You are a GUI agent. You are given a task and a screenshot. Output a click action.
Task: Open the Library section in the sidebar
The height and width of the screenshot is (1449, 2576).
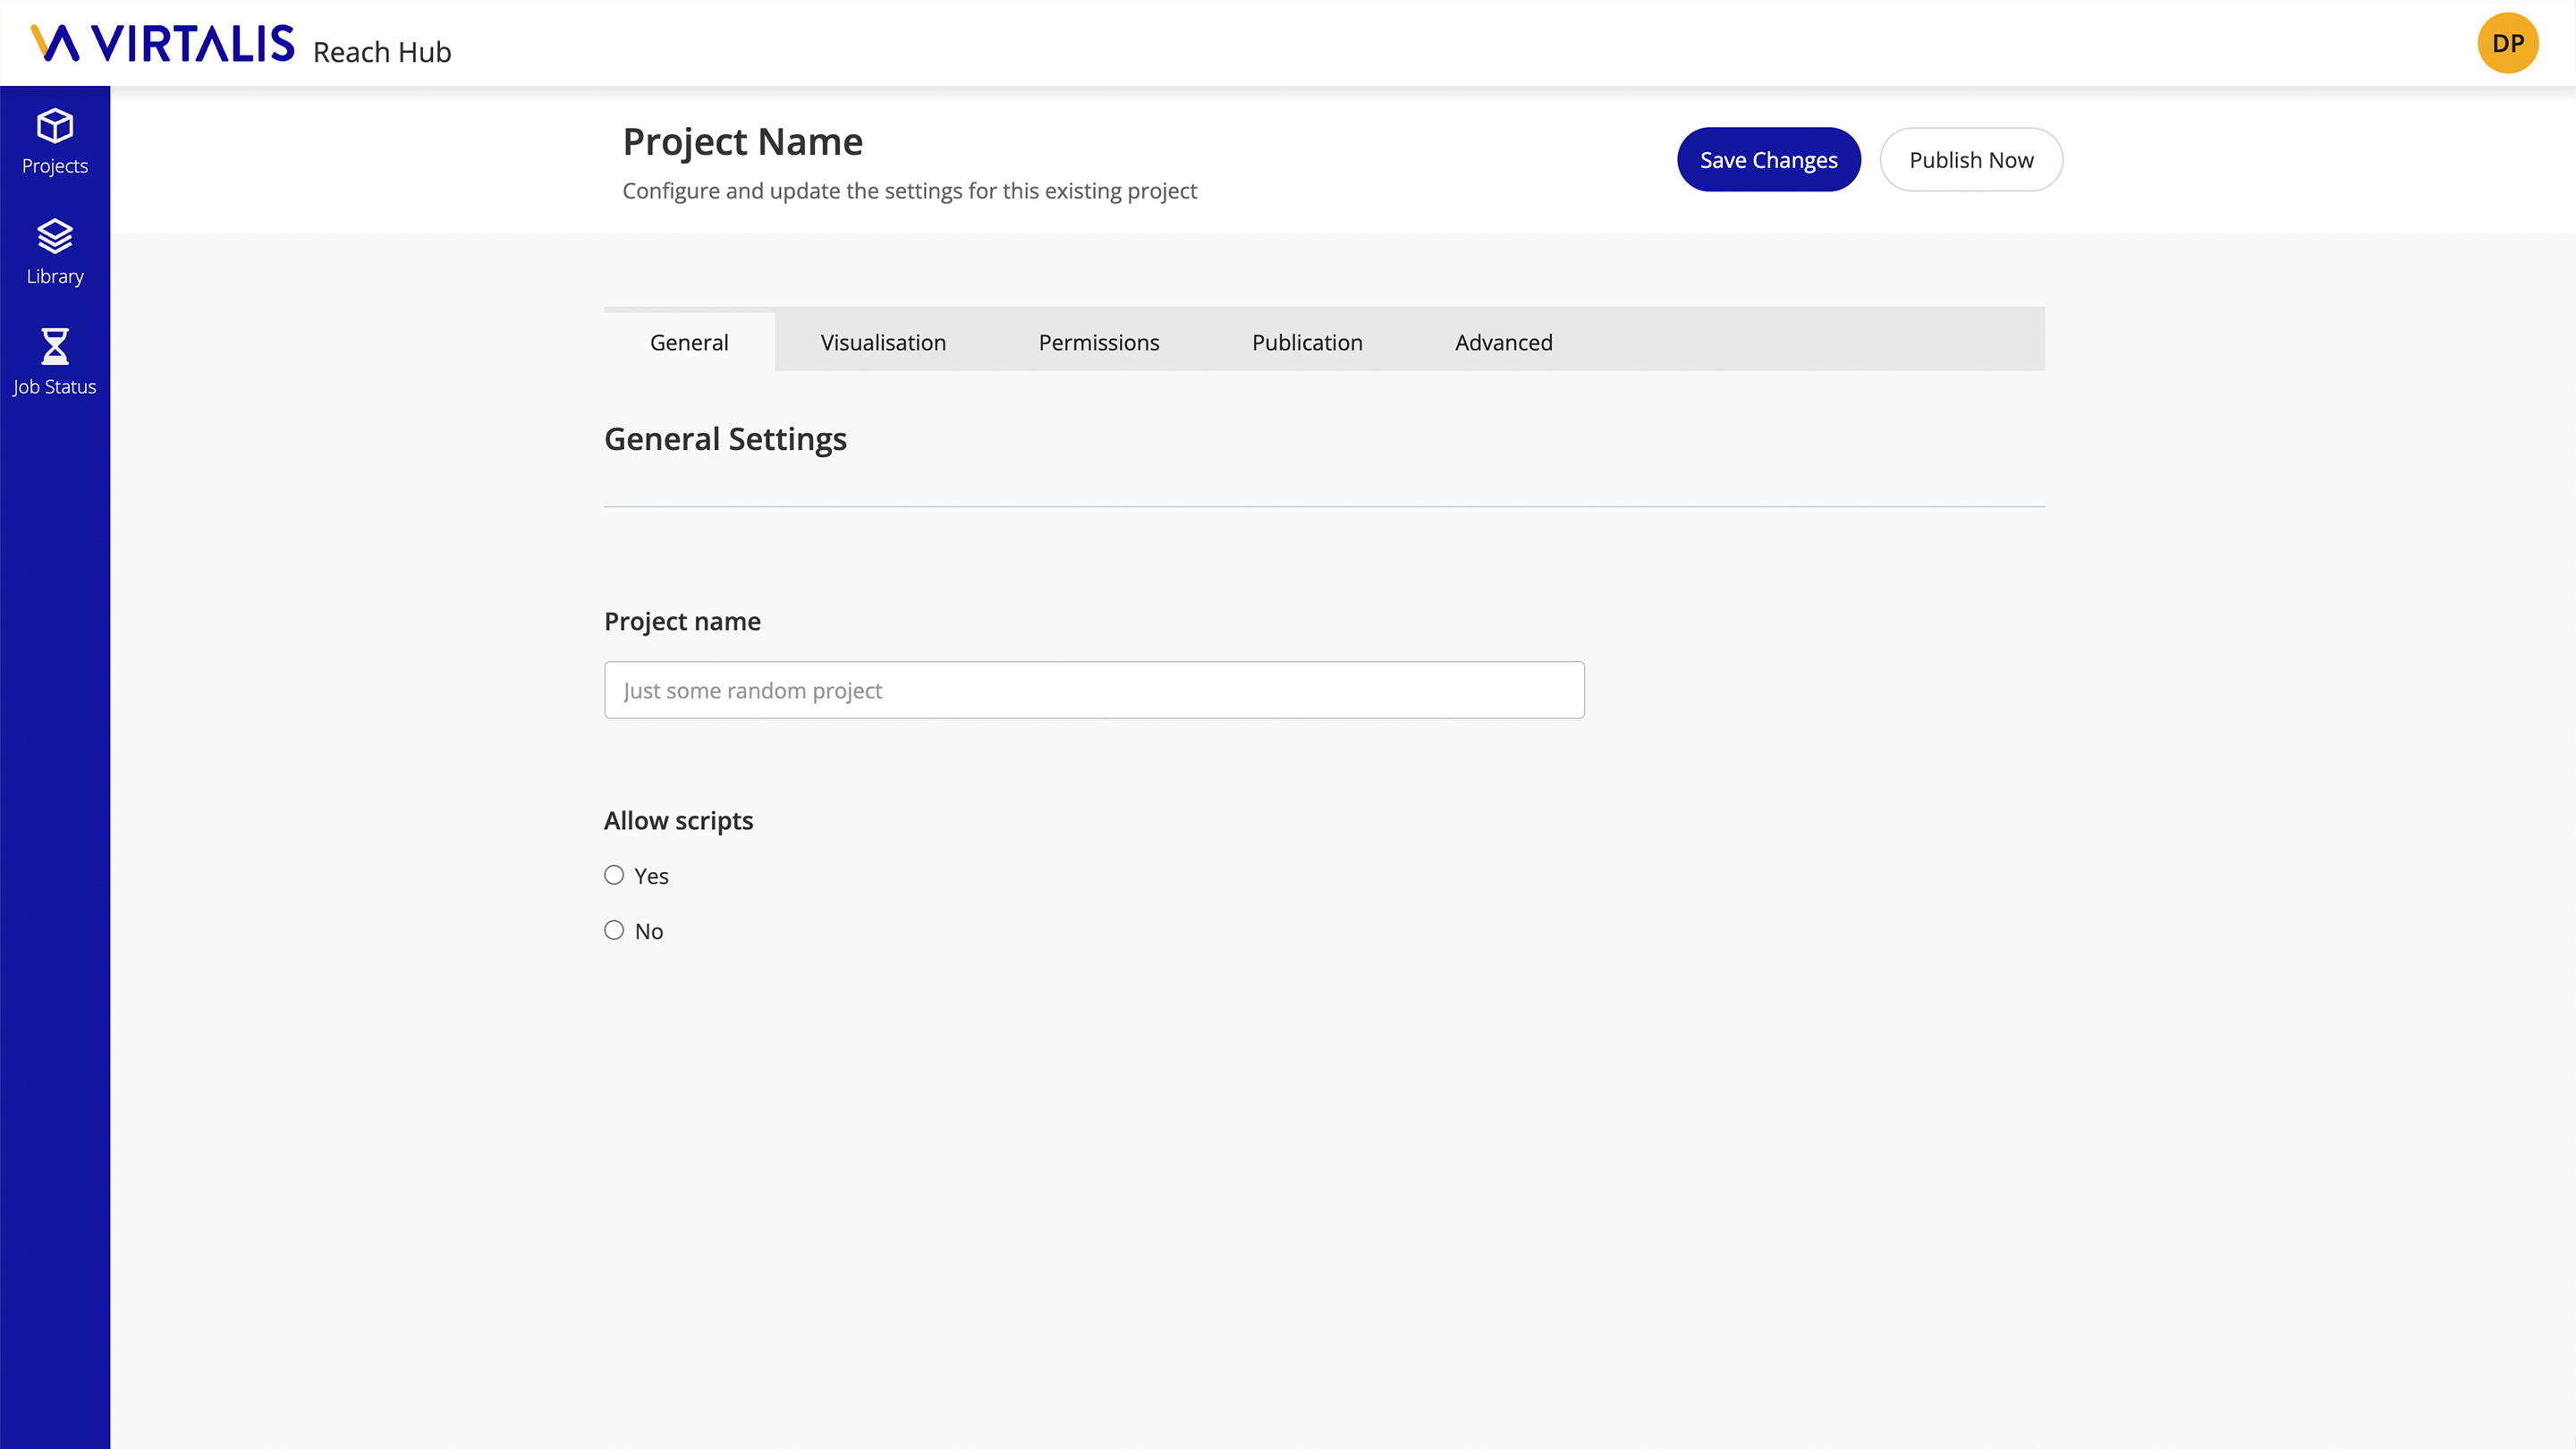point(55,252)
